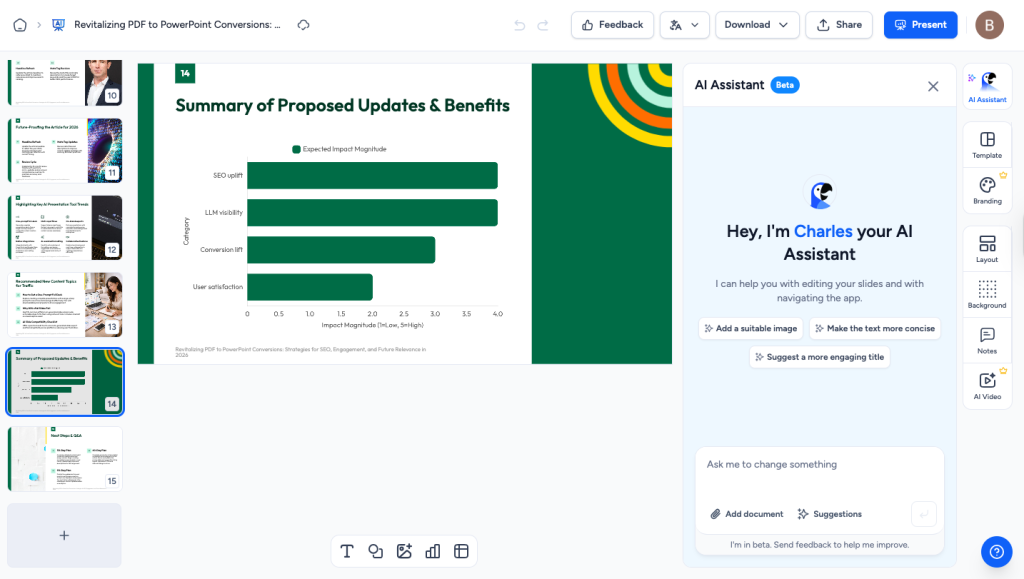Open the Download dropdown
The height and width of the screenshot is (579, 1024).
click(x=757, y=25)
